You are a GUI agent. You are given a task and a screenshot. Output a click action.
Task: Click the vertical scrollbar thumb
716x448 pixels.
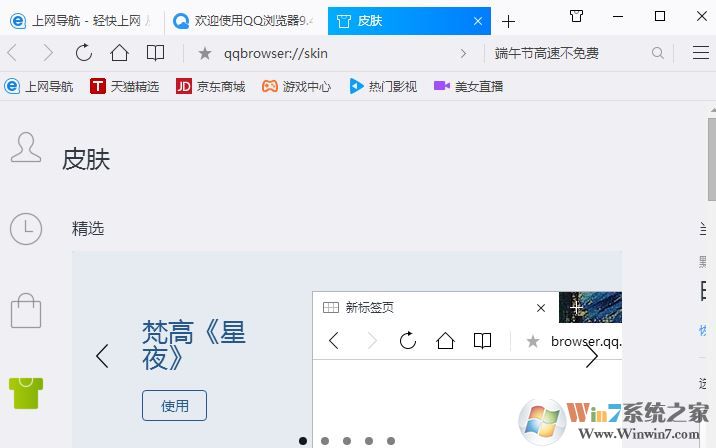click(712, 159)
